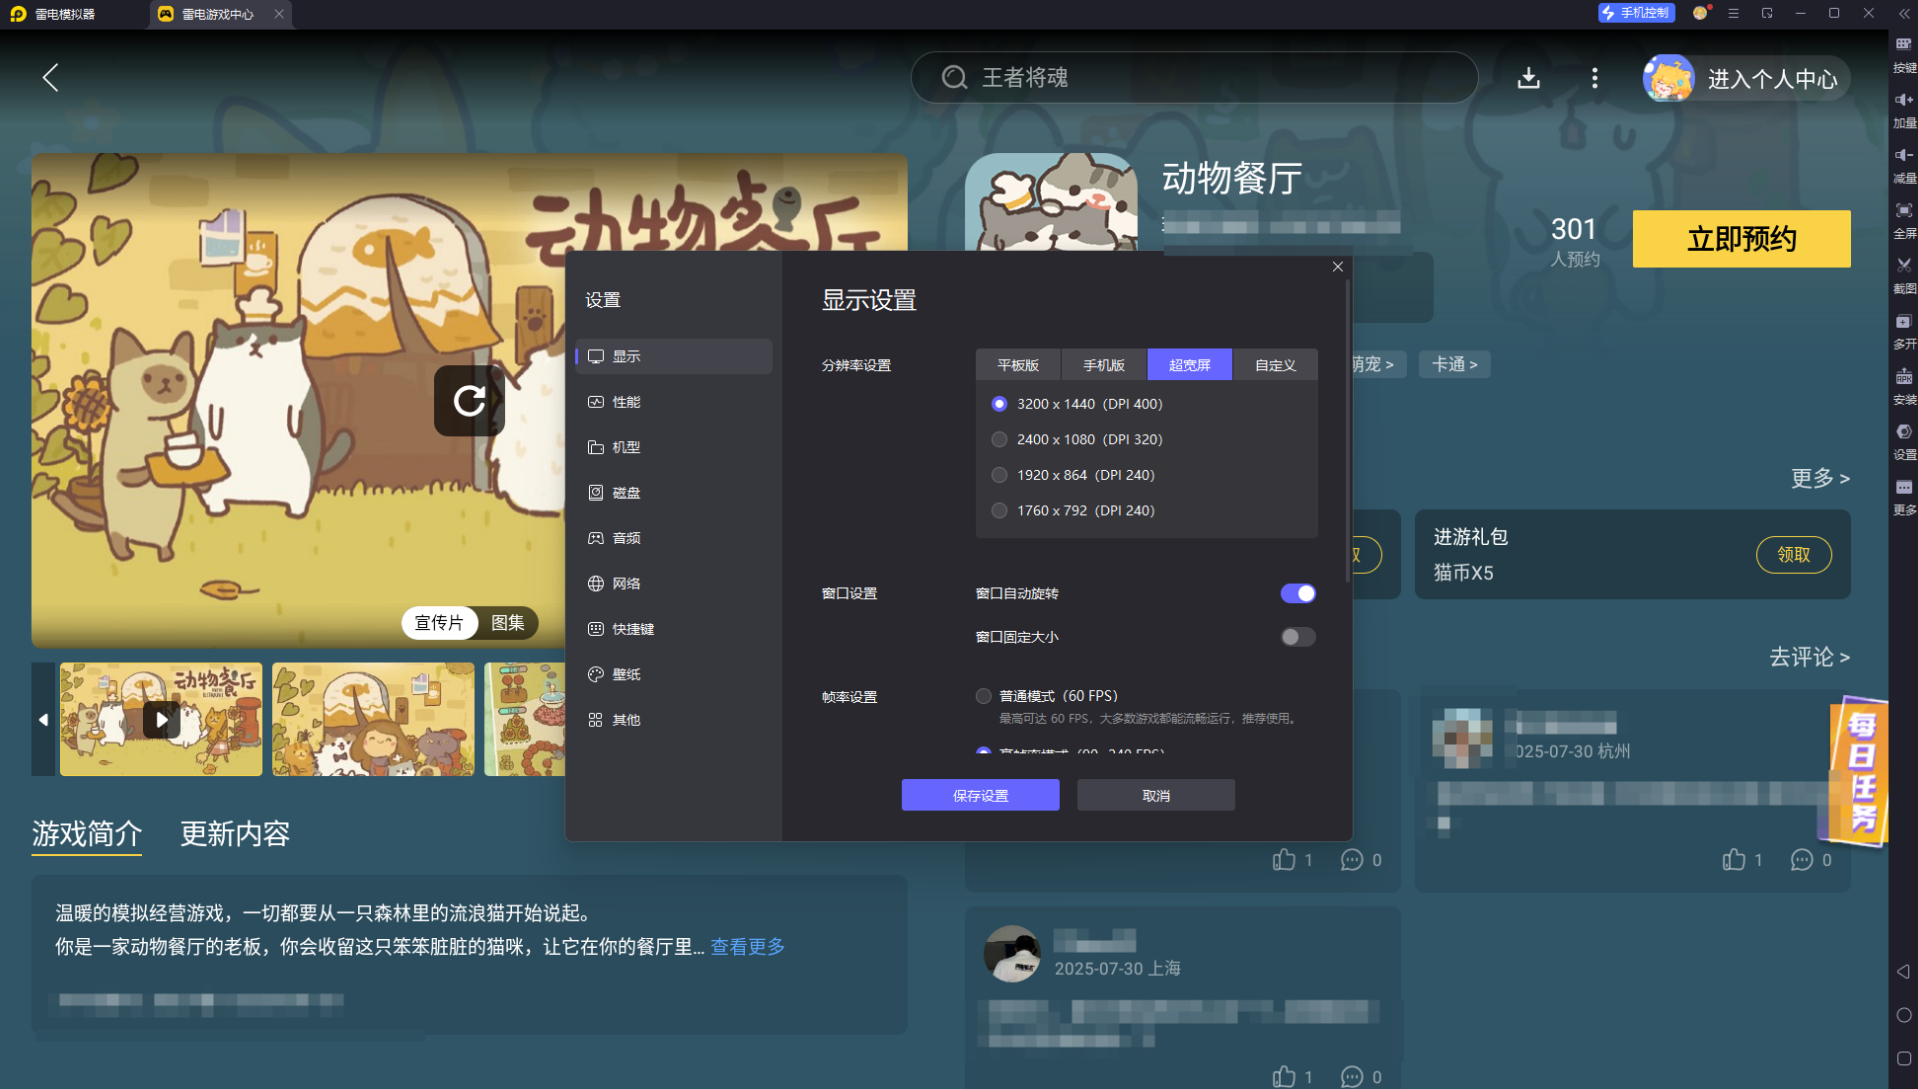1918x1089 pixels.
Task: Switch to 平板版 resolution tab
Action: [1018, 365]
